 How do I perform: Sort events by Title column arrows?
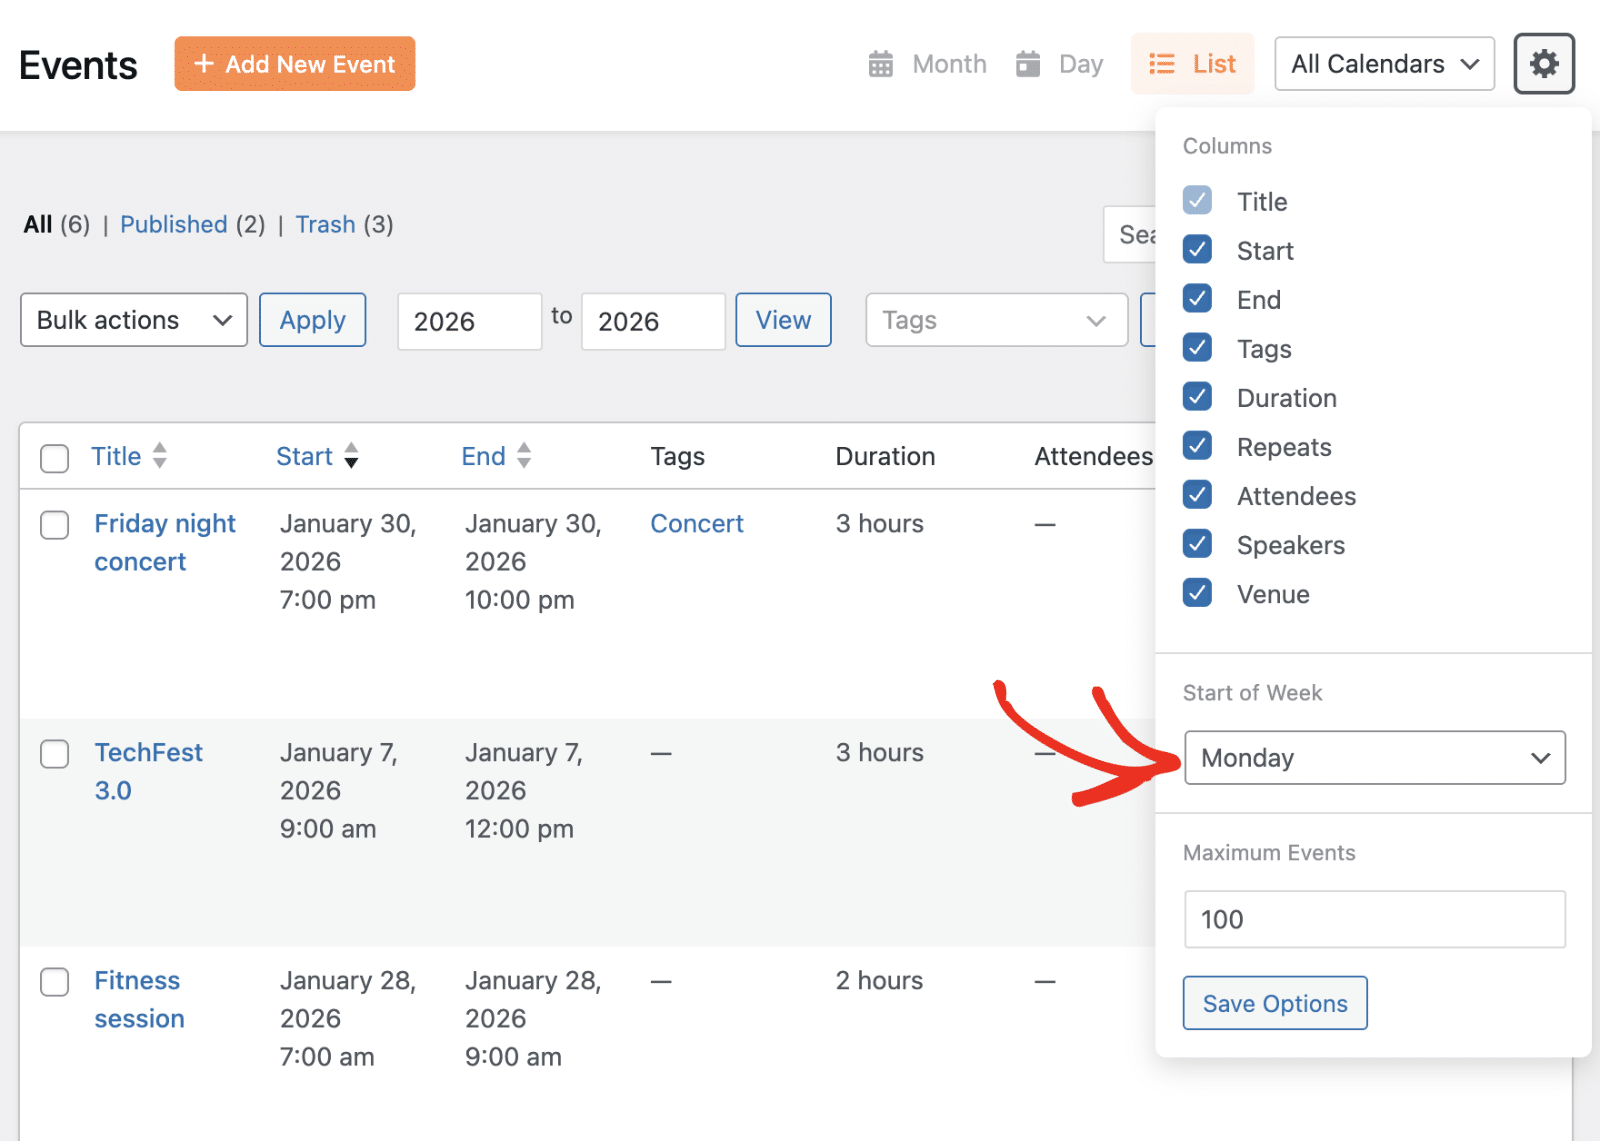(x=159, y=456)
